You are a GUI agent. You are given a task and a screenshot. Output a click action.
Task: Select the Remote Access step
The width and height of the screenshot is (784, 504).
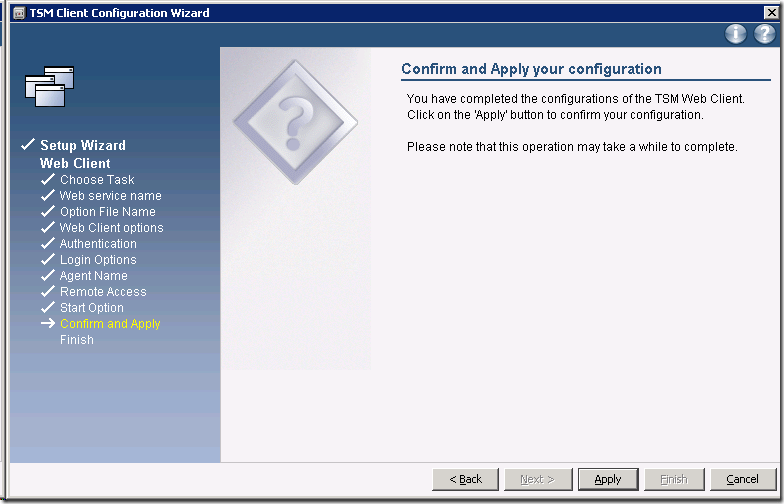tap(103, 292)
